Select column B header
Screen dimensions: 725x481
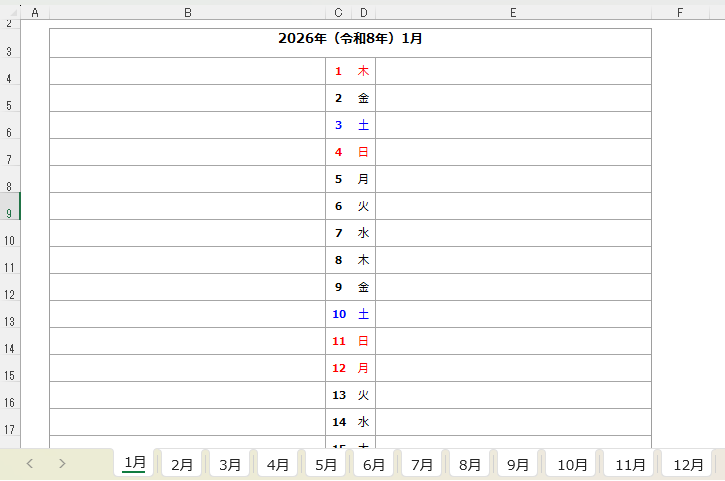point(187,12)
